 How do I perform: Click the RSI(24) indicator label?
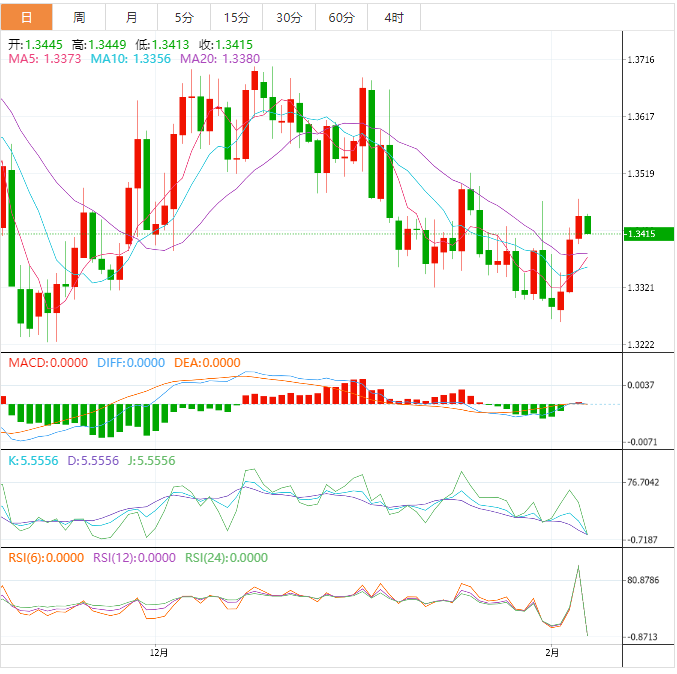[x=227, y=558]
